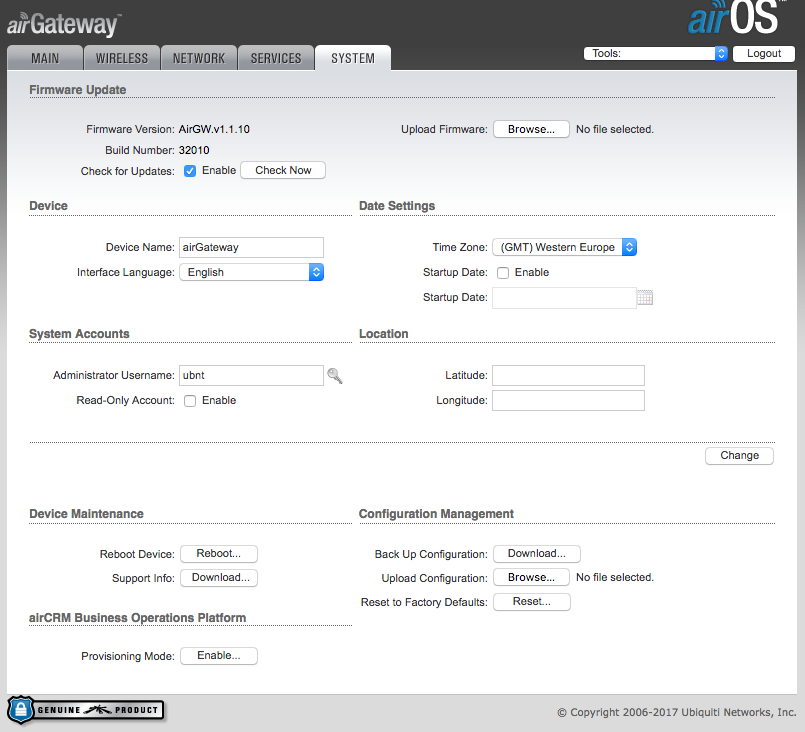Toggle the Check for Updates Enable checkbox
This screenshot has height=732, width=805.
point(190,171)
